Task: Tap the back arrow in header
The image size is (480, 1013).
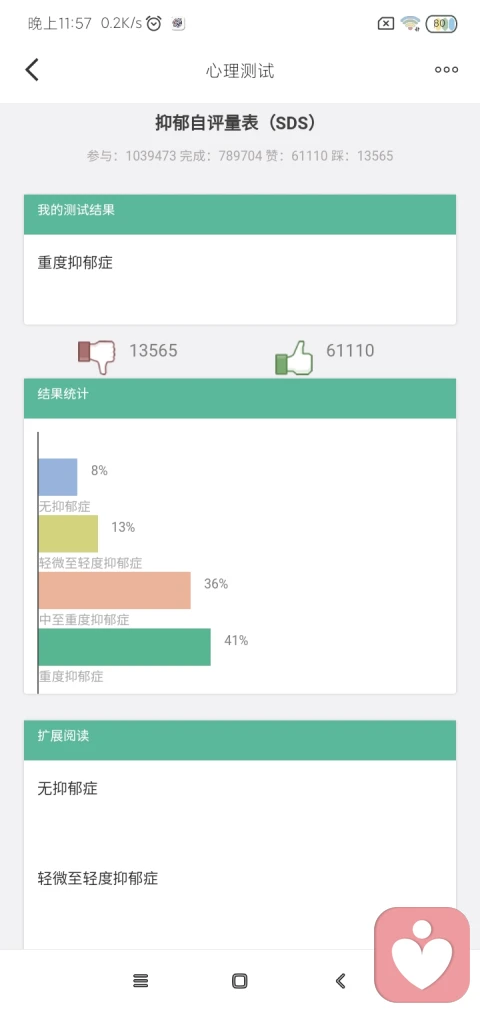Action: pos(32,70)
